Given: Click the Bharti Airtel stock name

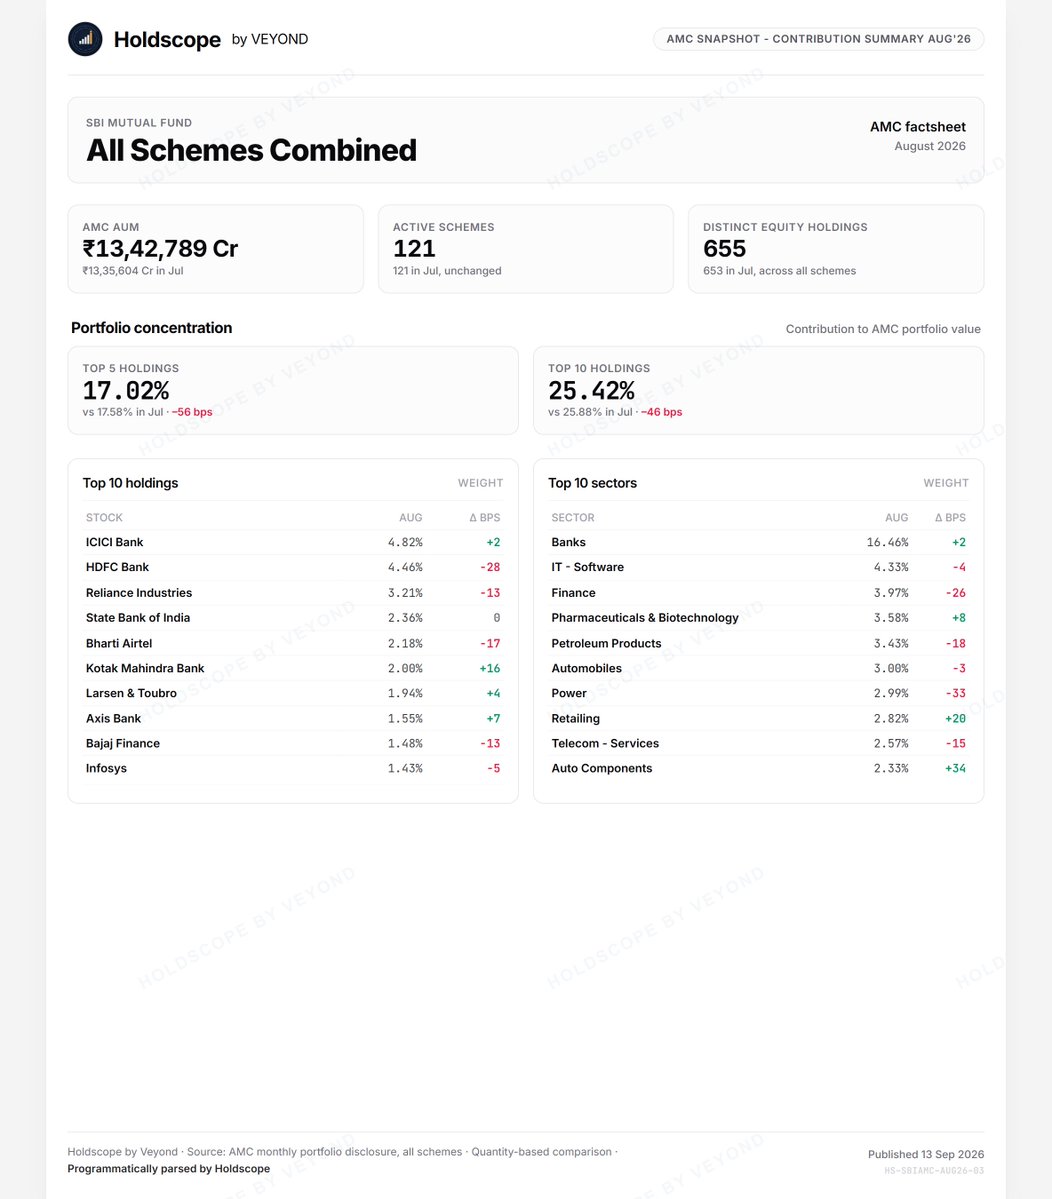Looking at the screenshot, I should click(x=119, y=643).
